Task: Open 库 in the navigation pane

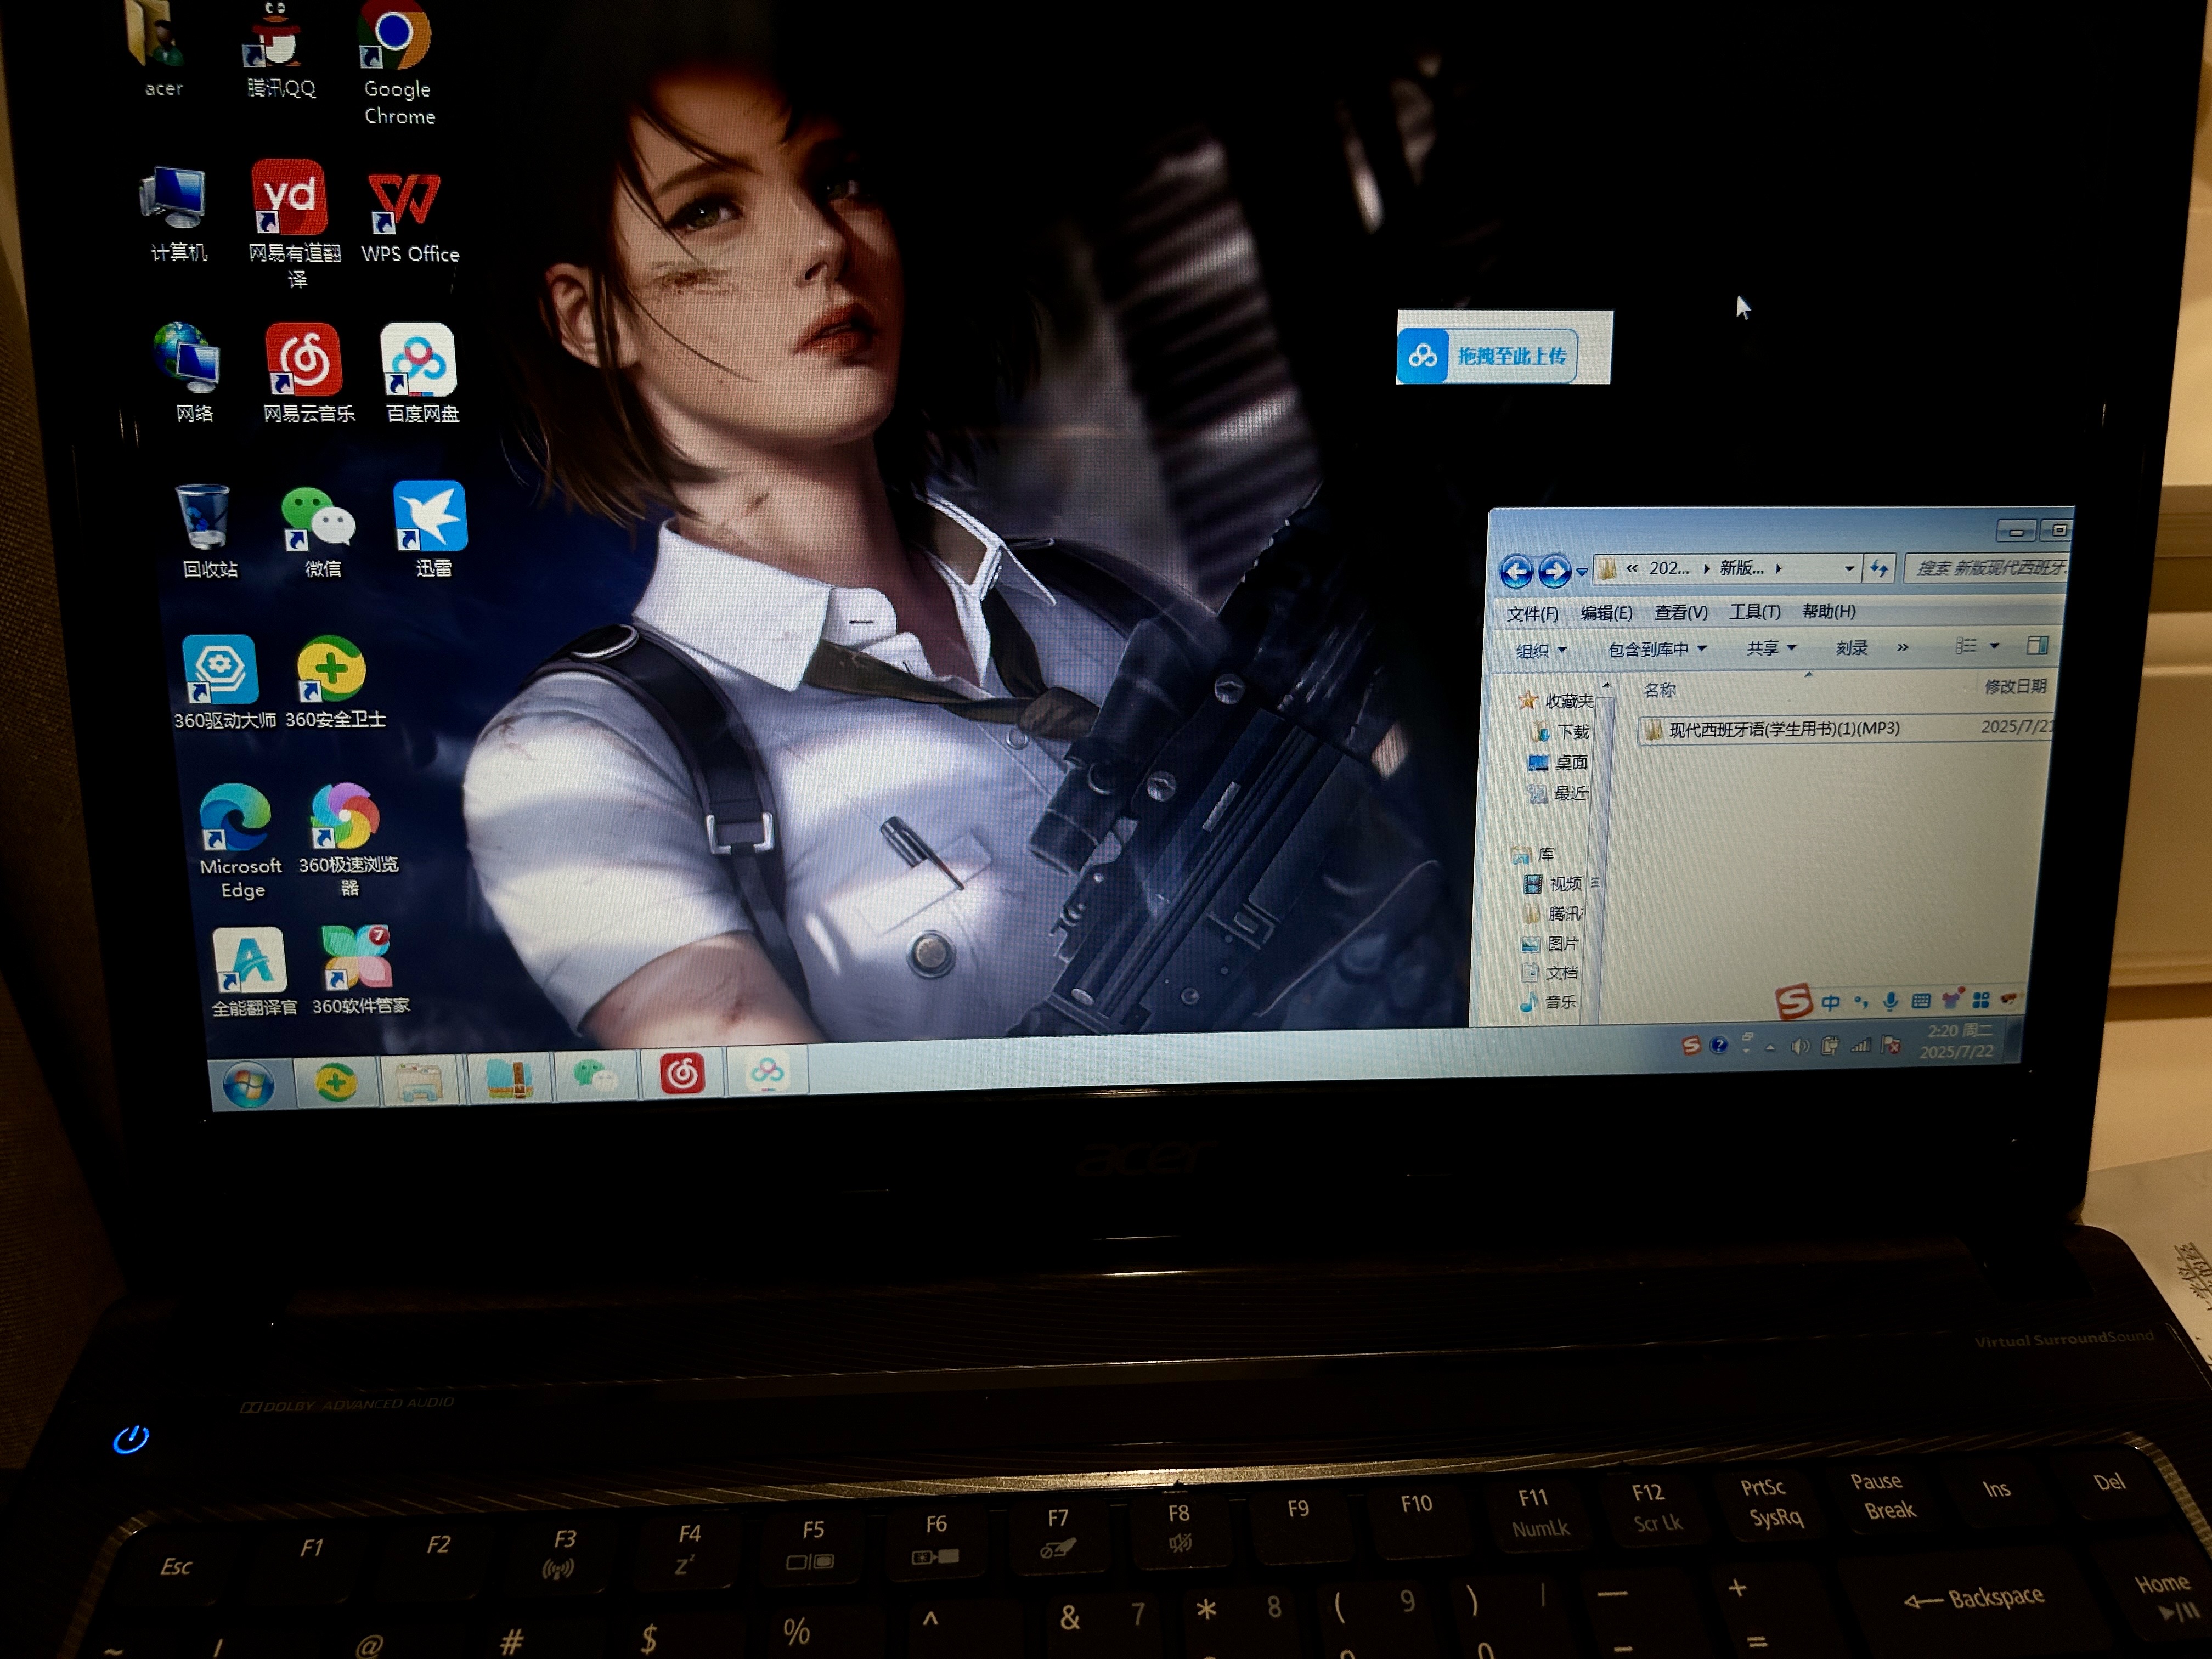Action: tap(1534, 855)
